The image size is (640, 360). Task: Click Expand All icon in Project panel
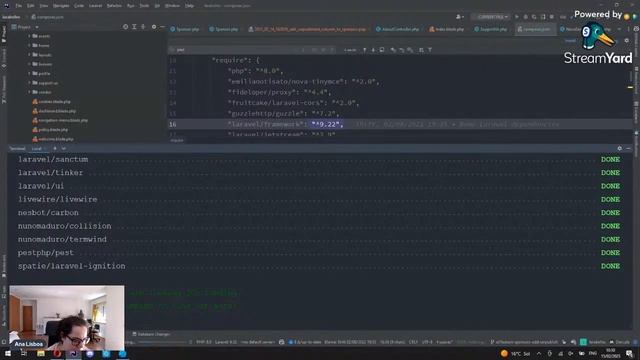(134, 27)
